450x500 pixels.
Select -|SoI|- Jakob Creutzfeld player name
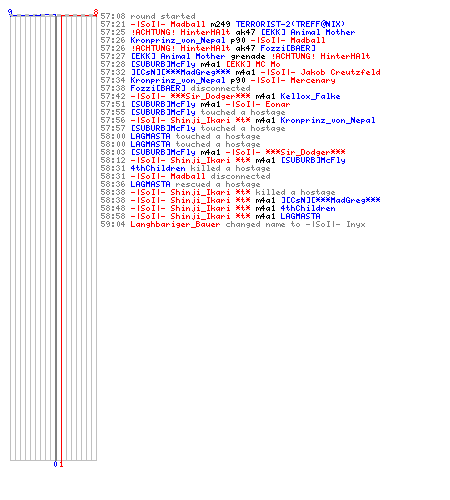[x=320, y=72]
